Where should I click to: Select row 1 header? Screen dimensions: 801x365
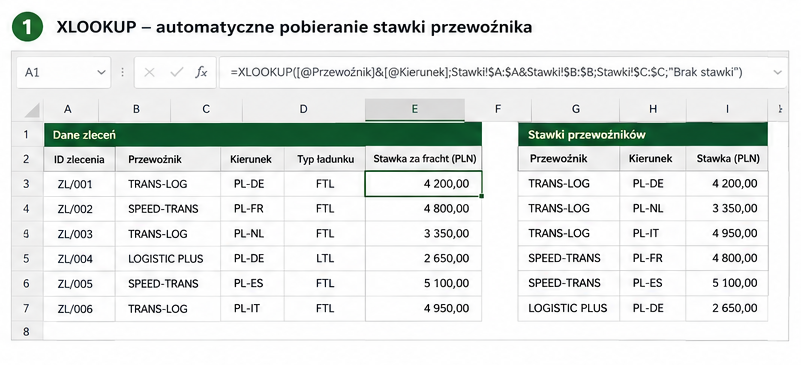[x=27, y=135]
